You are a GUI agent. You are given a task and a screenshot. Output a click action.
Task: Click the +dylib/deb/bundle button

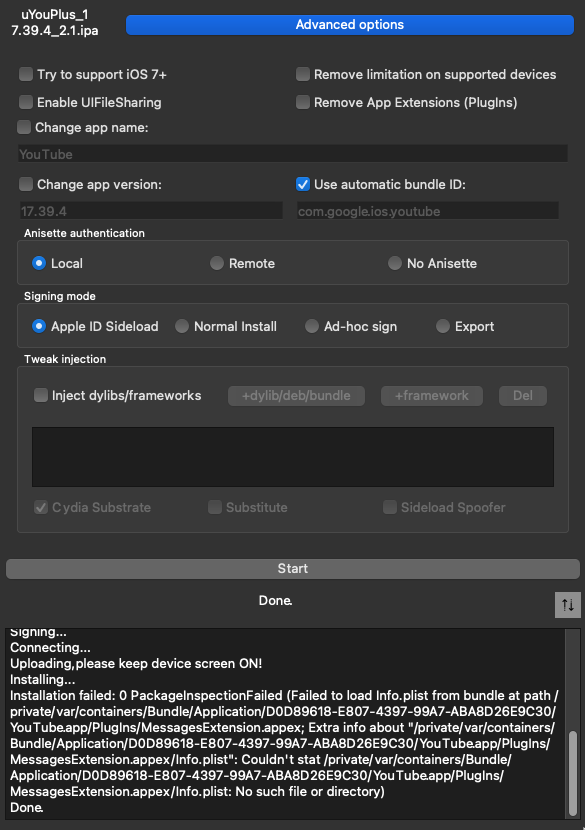(296, 395)
